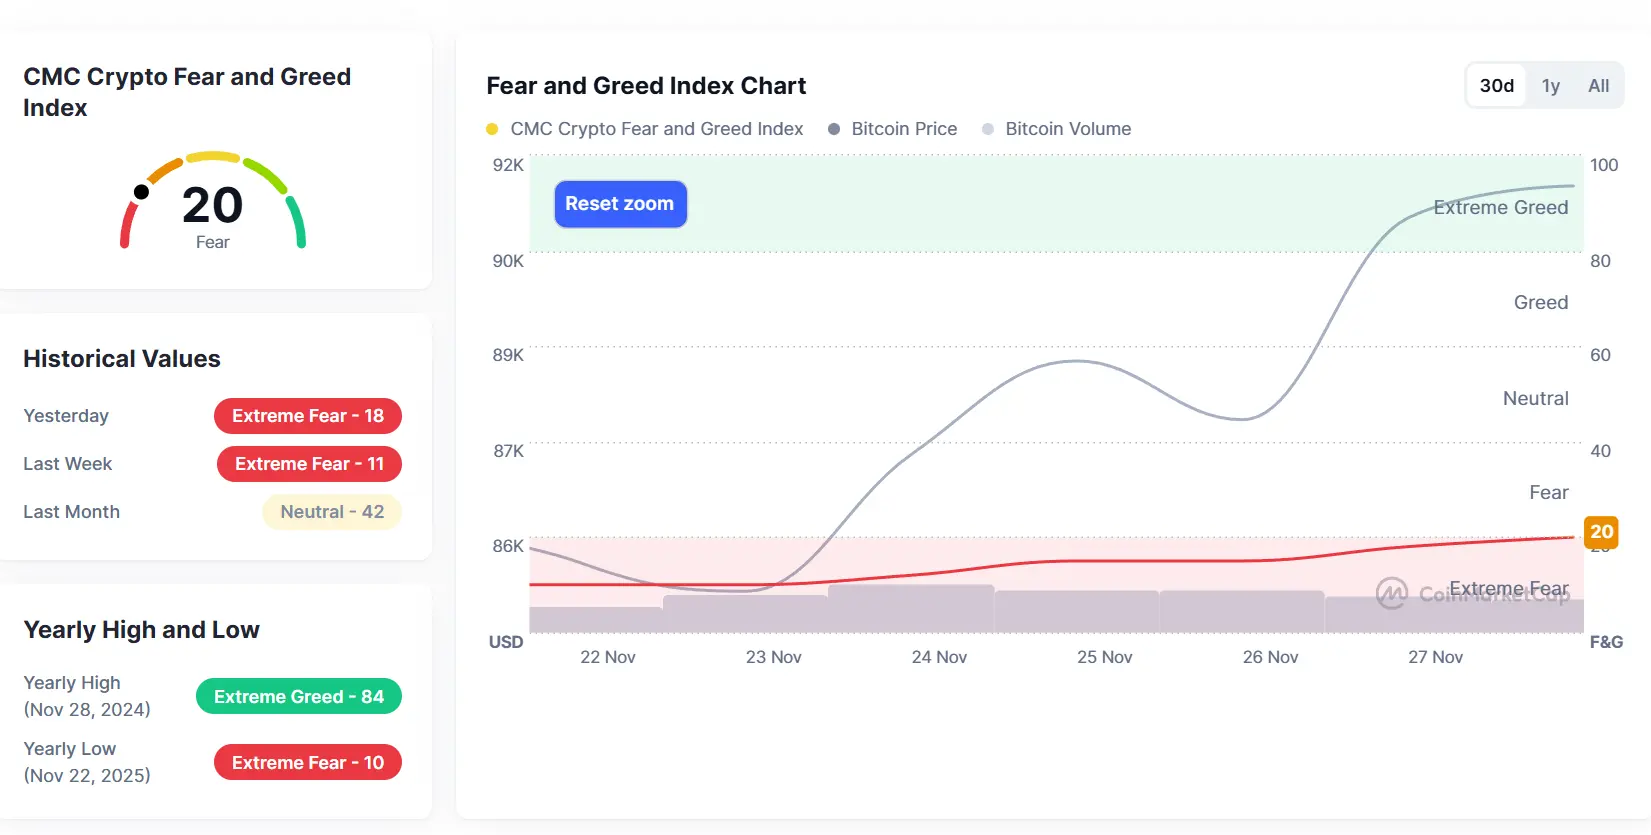Click the light gray Bitcoin Volume dot

pos(988,129)
